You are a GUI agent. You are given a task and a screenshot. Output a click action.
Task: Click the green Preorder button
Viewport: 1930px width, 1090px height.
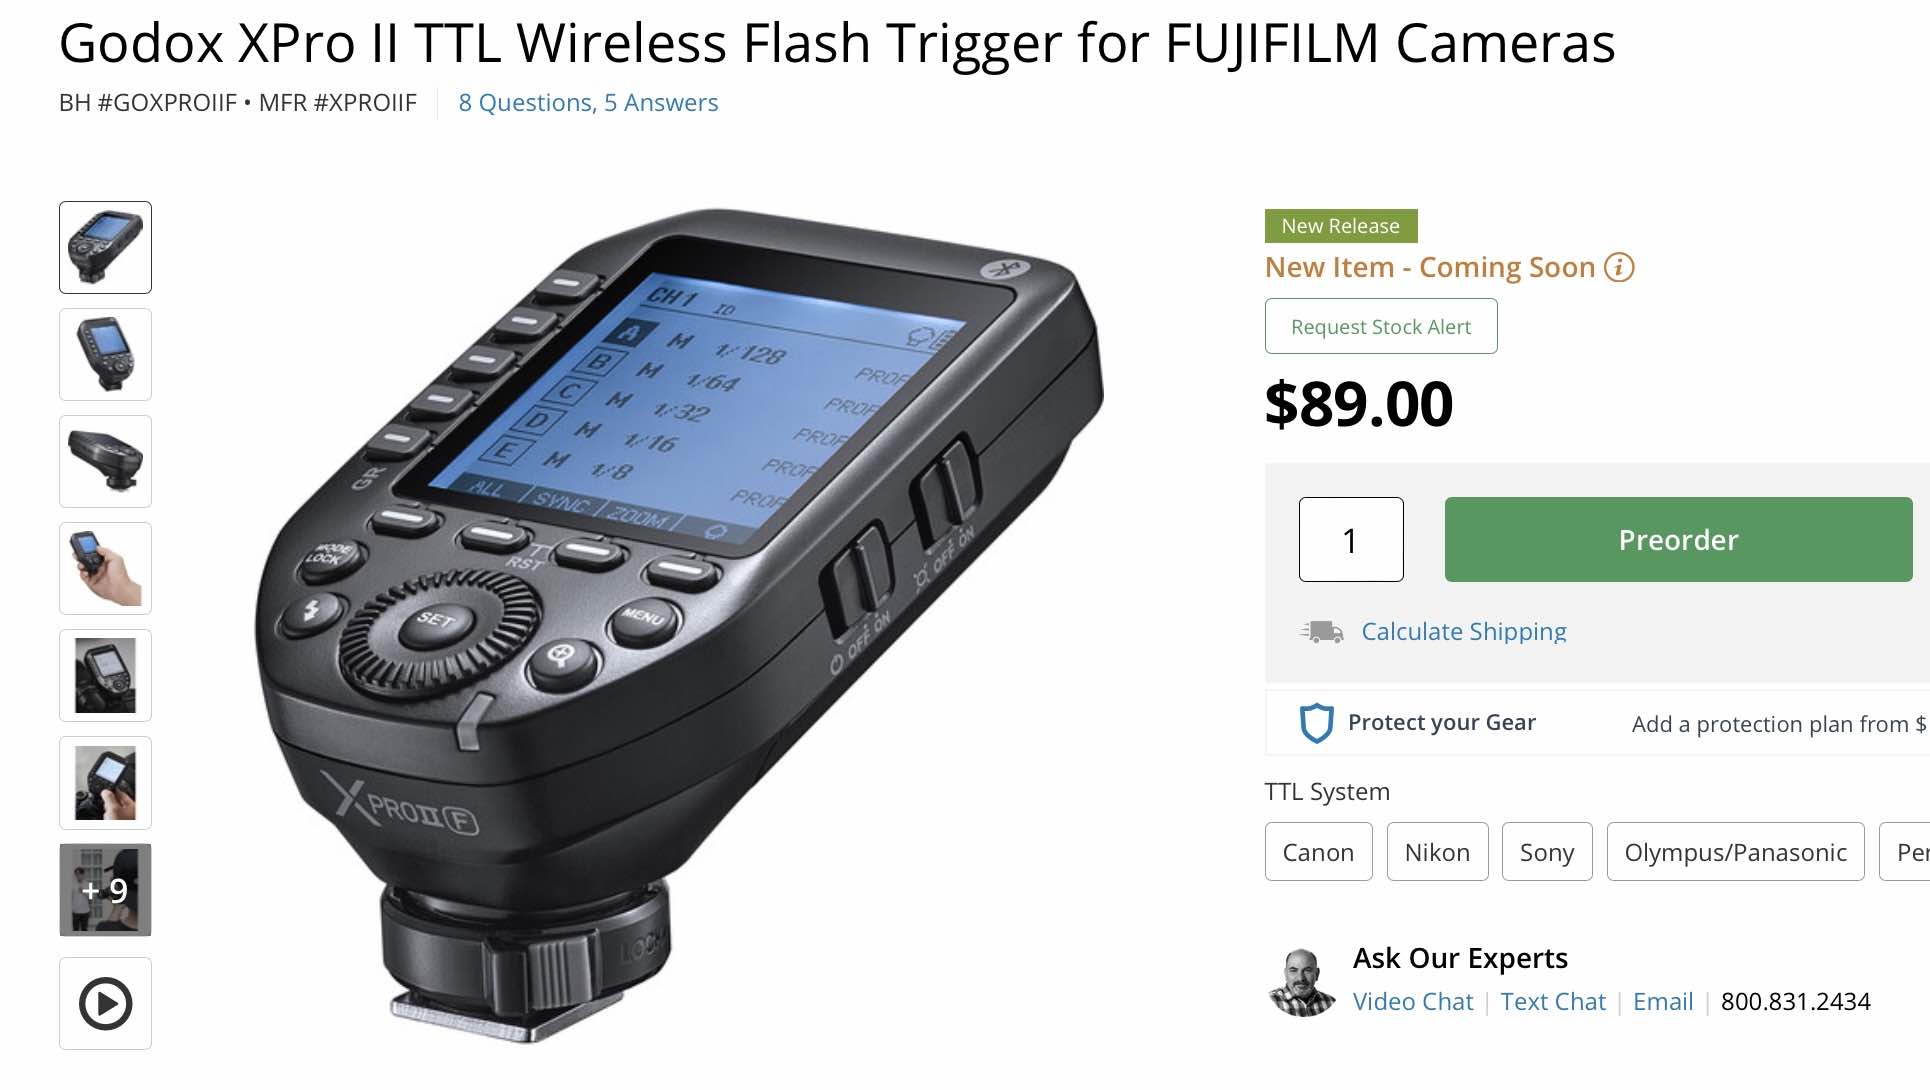click(x=1678, y=540)
